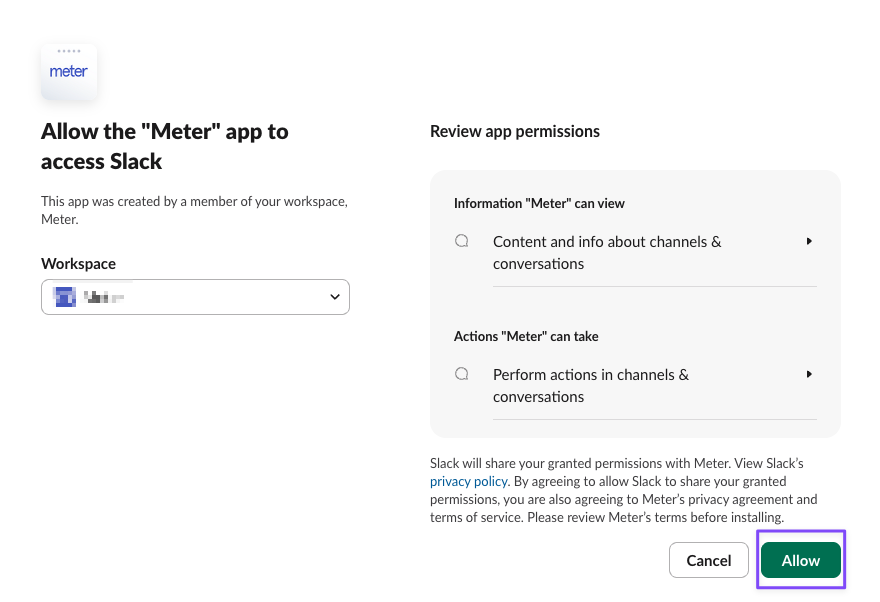Open the Workspace dropdown
The image size is (880, 602).
195,296
